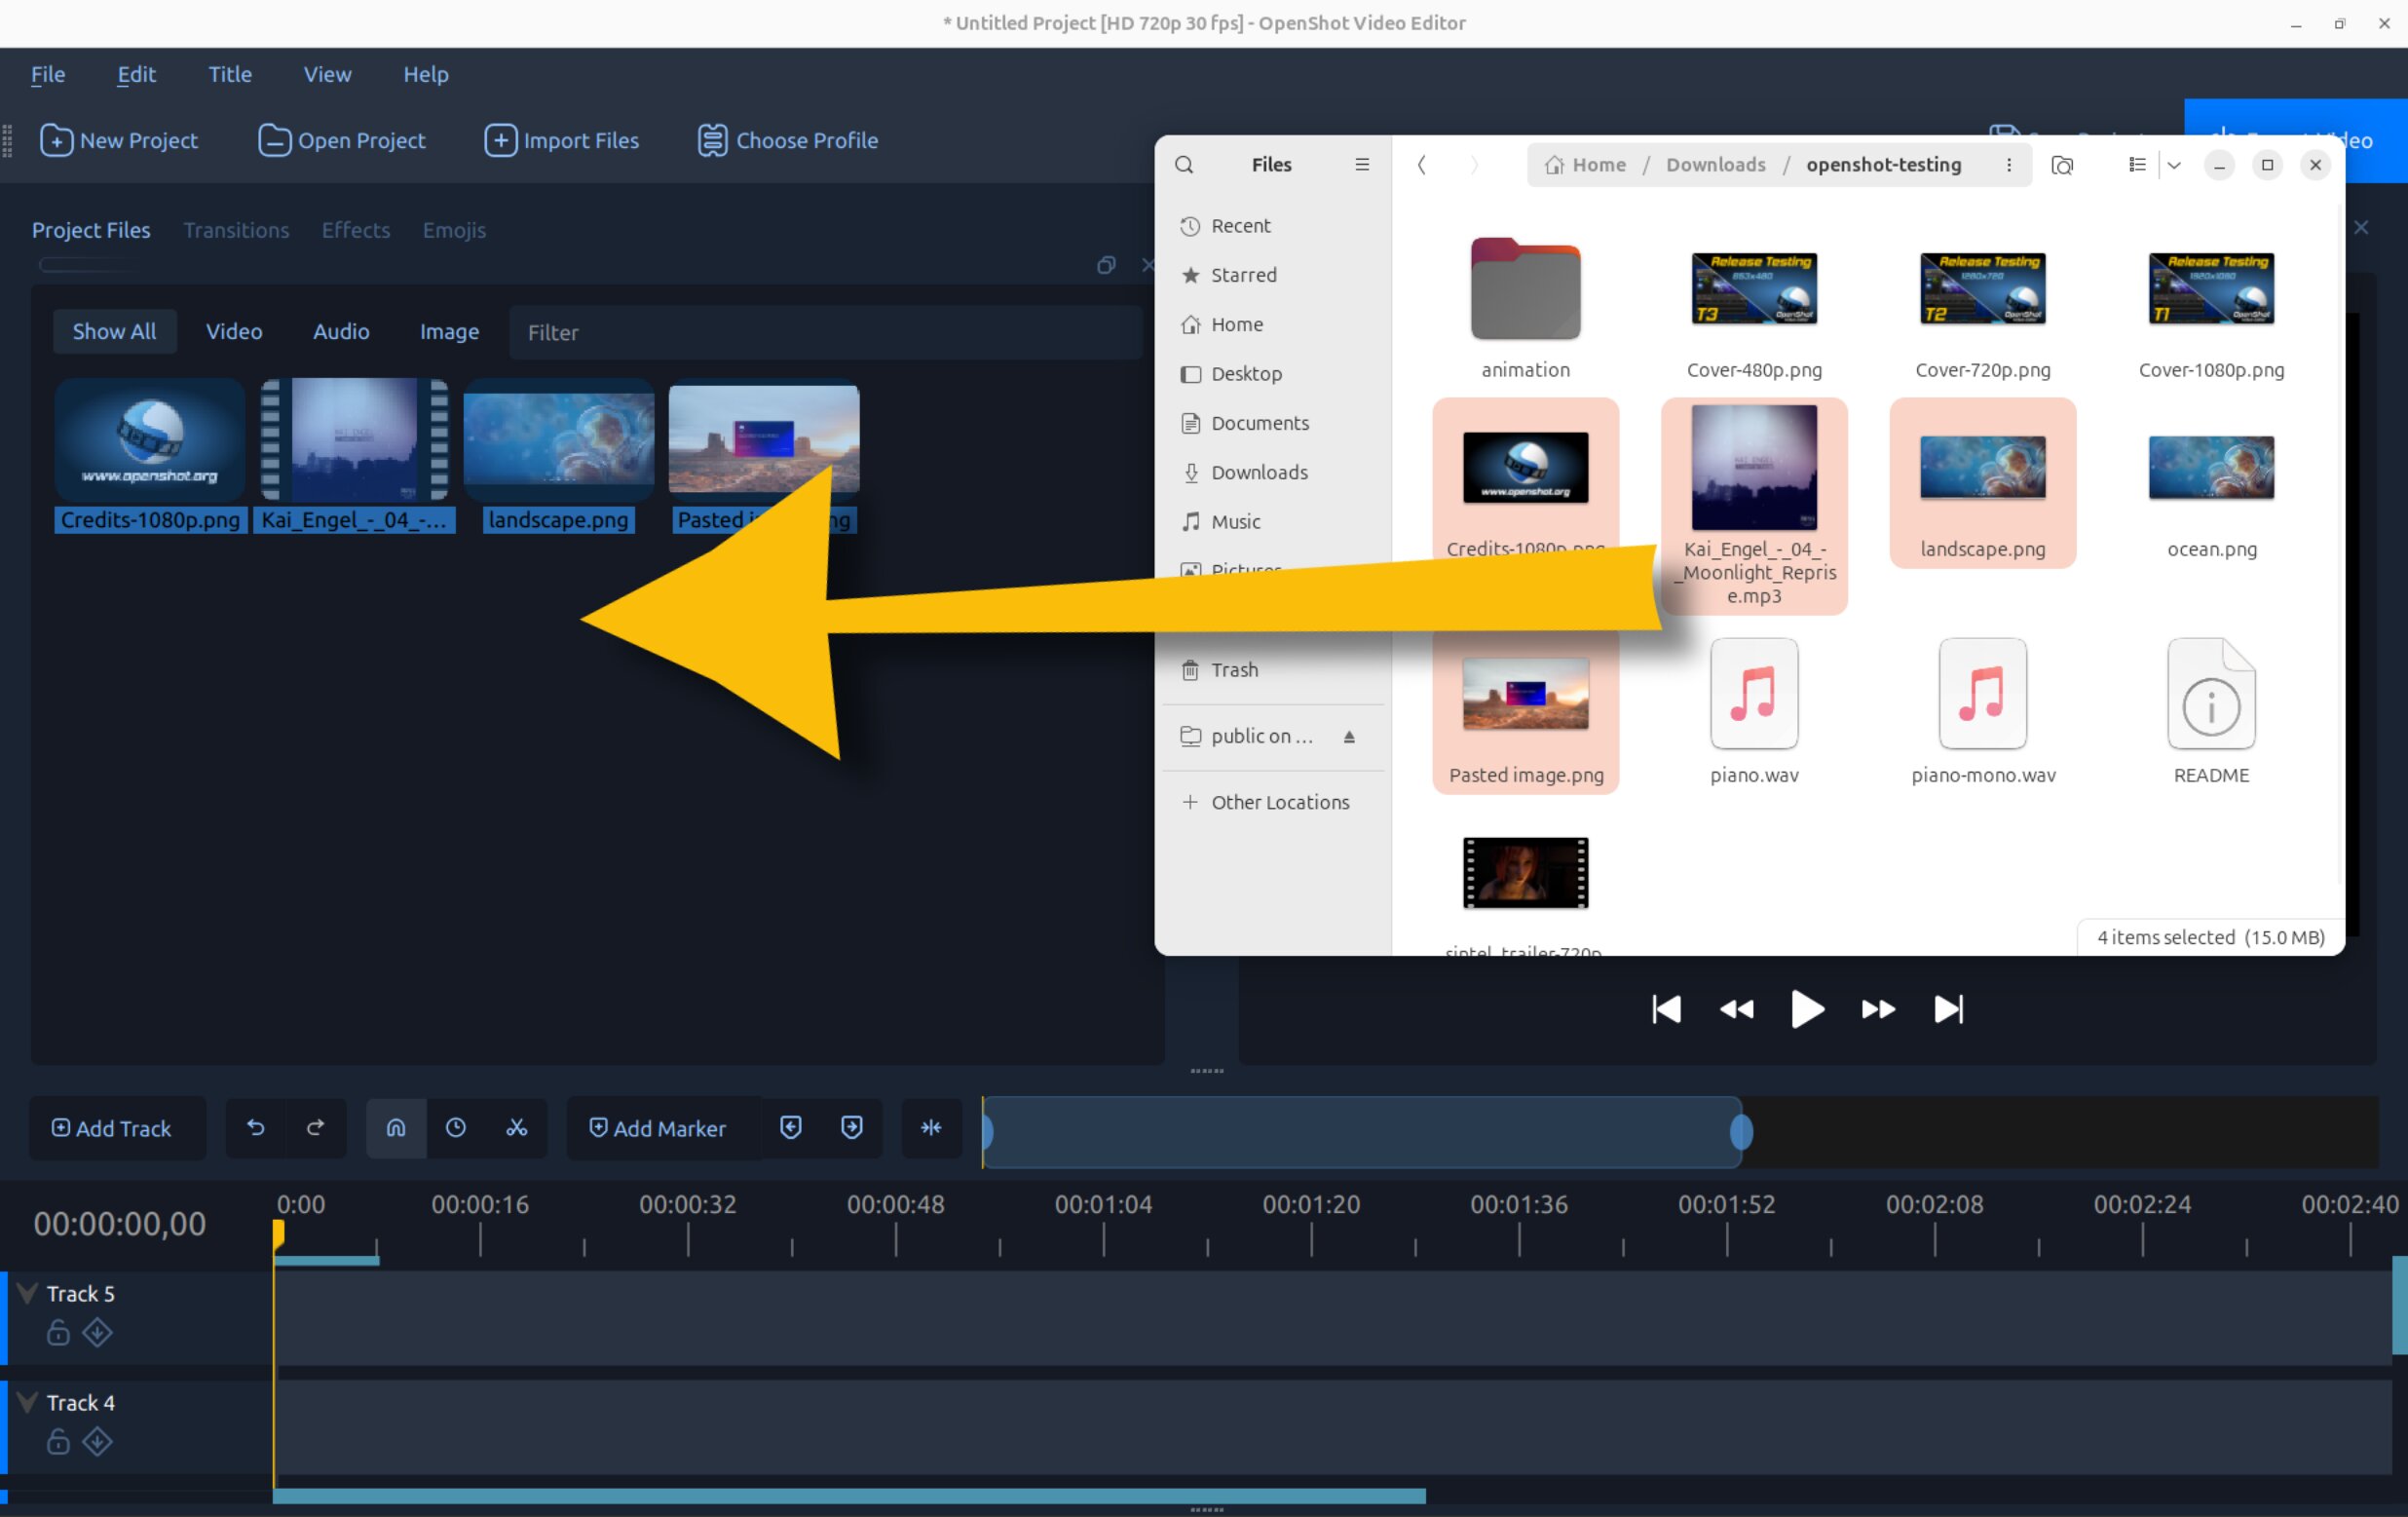Open search in Files window

[x=1184, y=165]
